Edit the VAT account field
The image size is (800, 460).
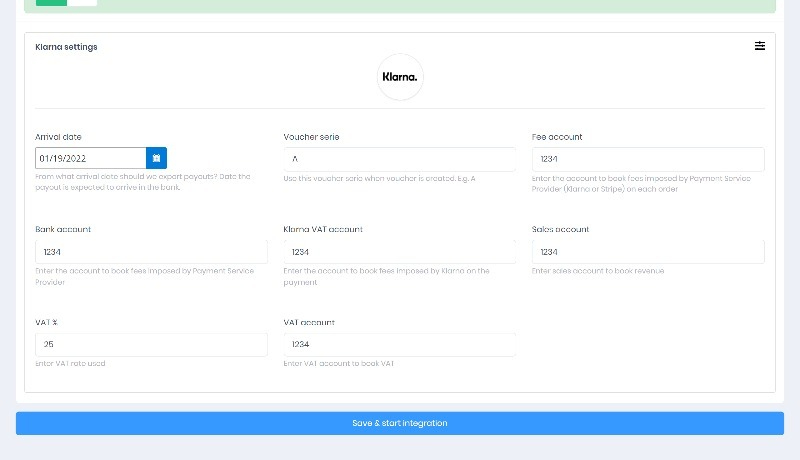pos(399,344)
